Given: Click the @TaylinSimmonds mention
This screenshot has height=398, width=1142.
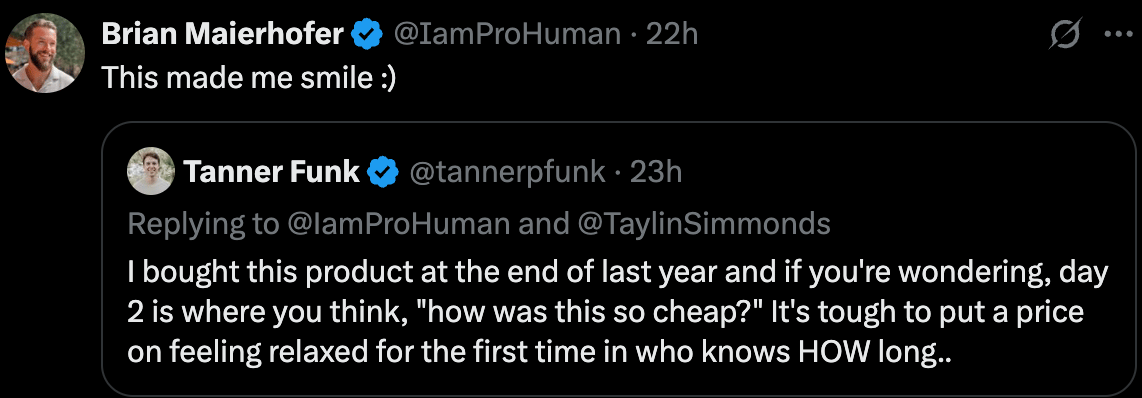Looking at the screenshot, I should pos(704,224).
